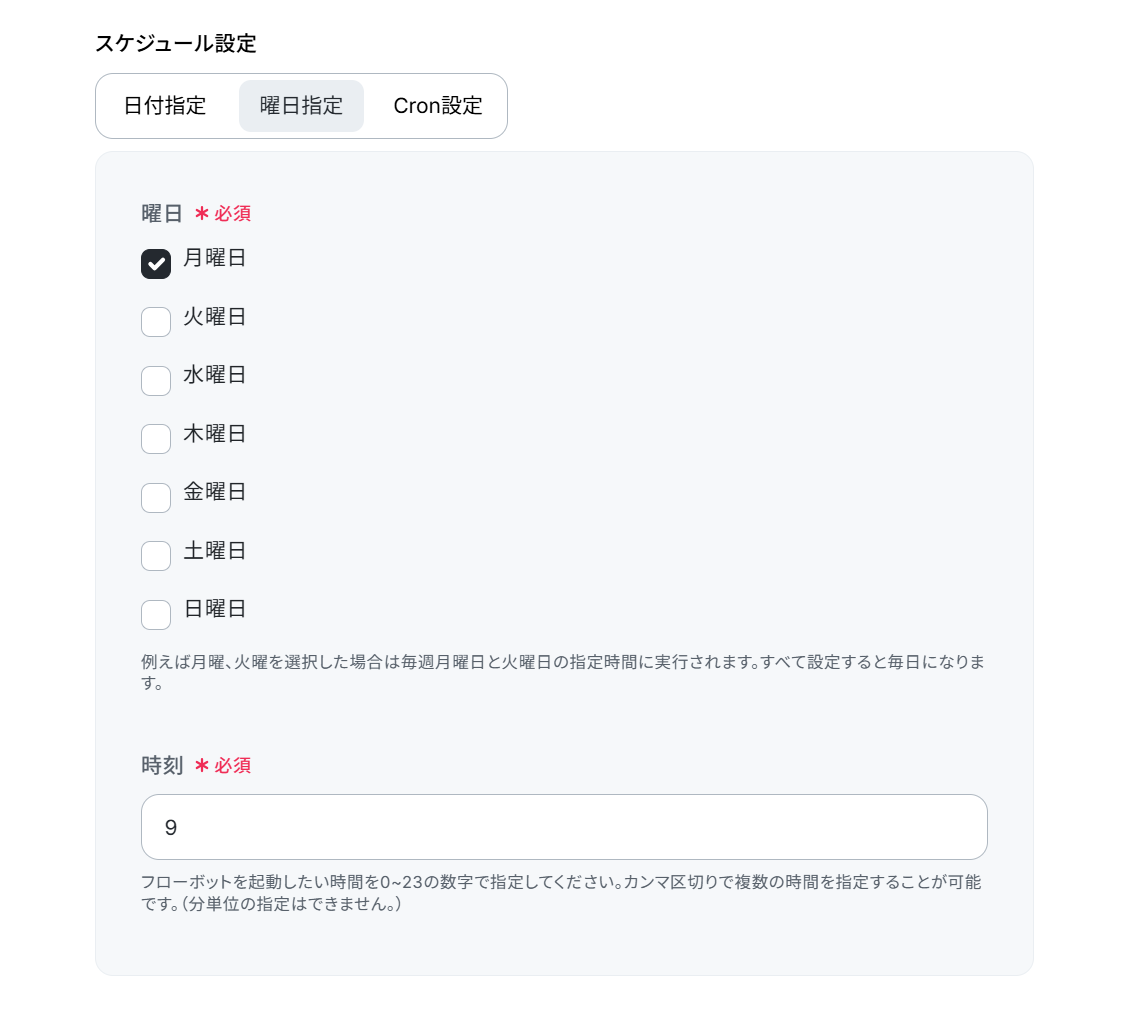Screen dimensions: 1129x1029
Task: Check the 水曜日 checkbox
Action: point(156,380)
